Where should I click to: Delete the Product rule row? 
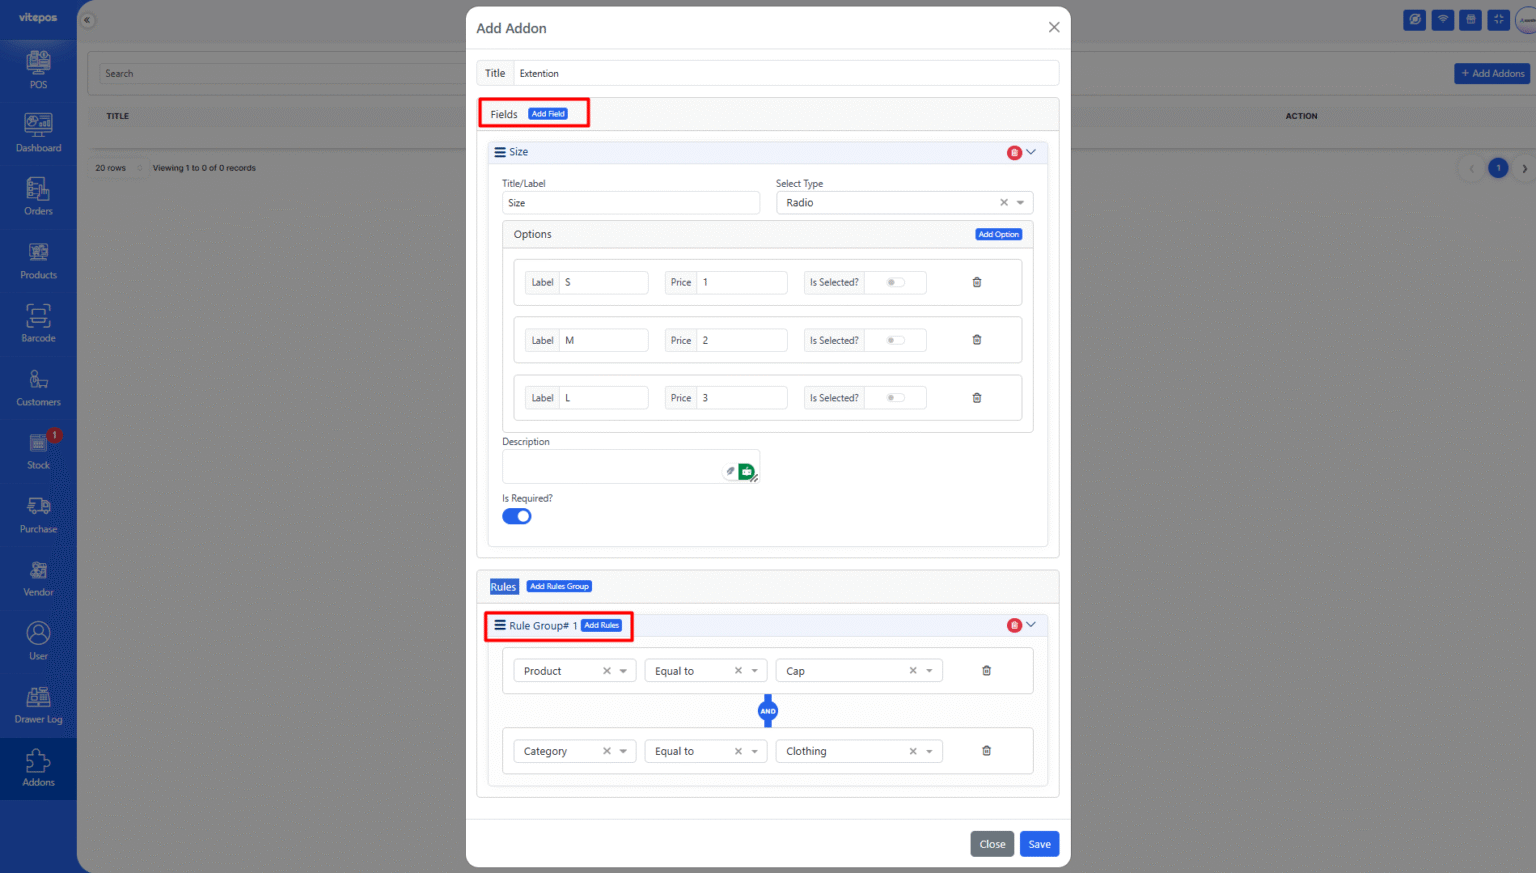tap(986, 670)
